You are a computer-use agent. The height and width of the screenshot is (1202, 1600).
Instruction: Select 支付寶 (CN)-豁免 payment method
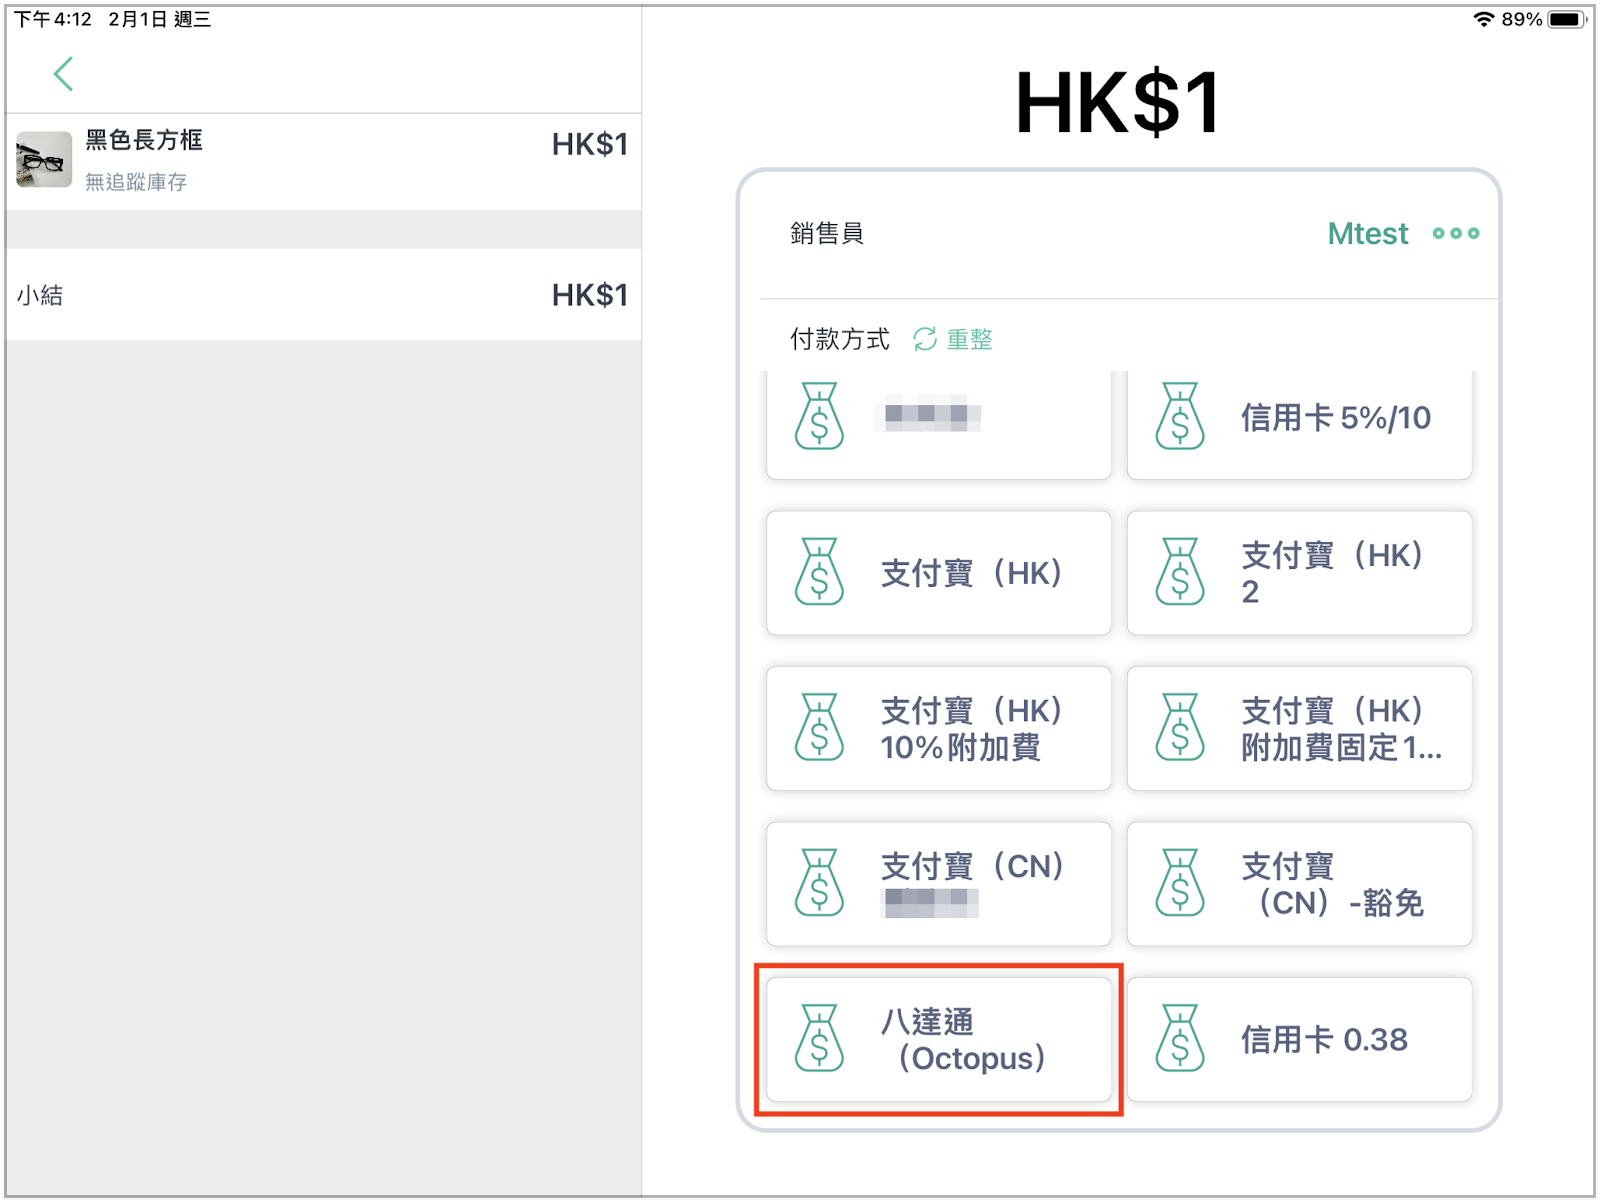(1299, 884)
